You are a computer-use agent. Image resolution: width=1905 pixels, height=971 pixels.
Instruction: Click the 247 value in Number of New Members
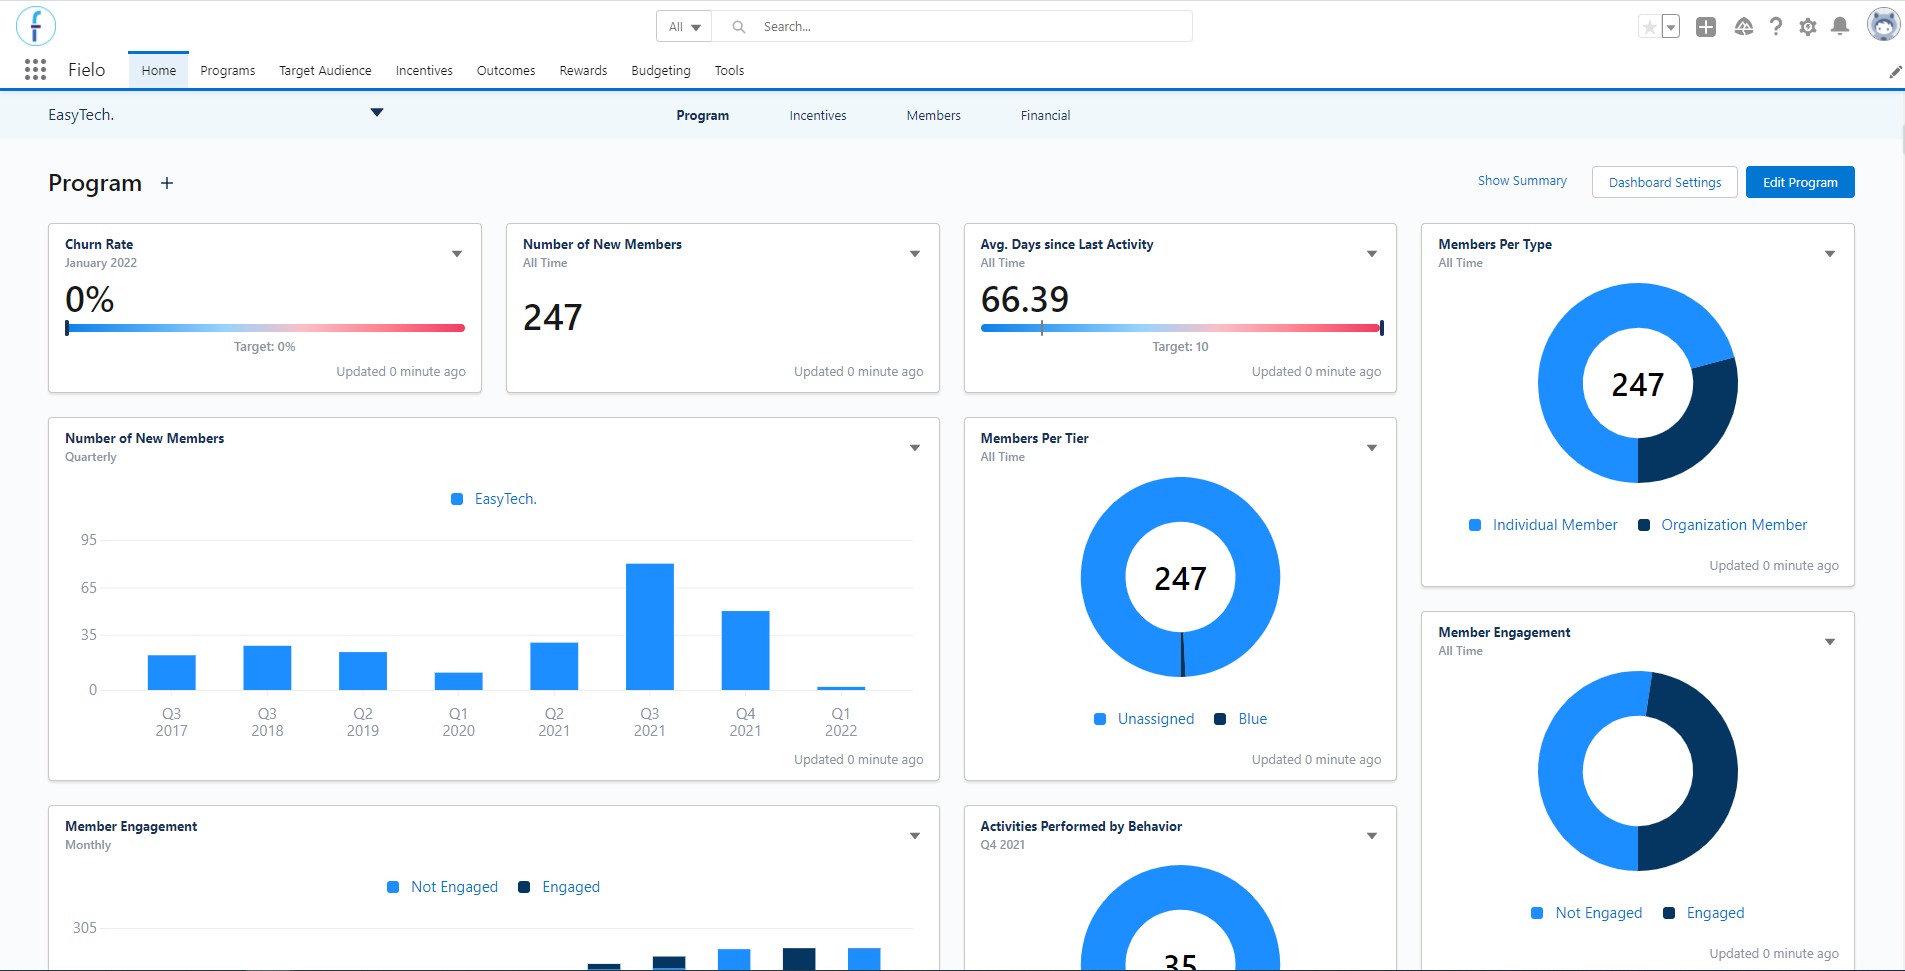tap(552, 318)
